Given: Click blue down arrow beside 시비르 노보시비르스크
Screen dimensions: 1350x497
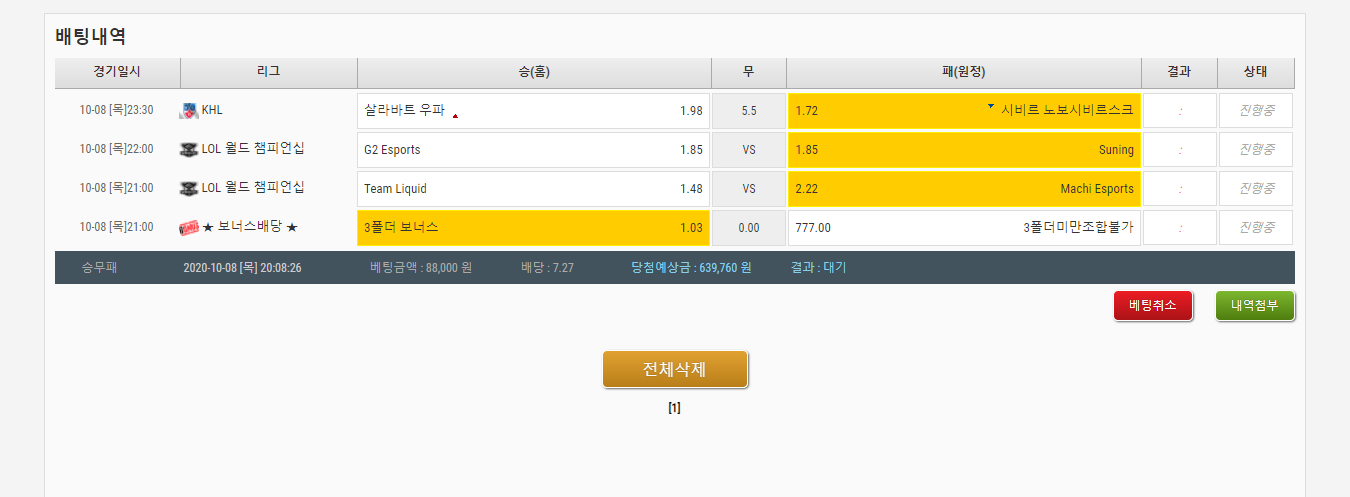Looking at the screenshot, I should [x=991, y=106].
